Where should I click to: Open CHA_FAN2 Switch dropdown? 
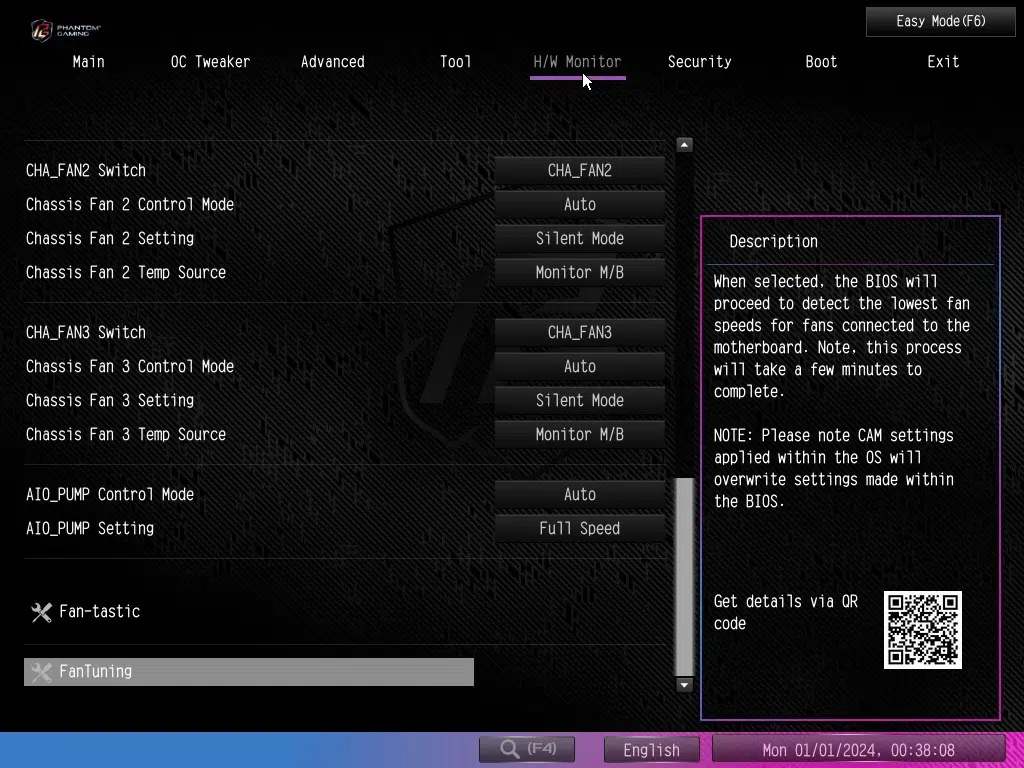(580, 171)
